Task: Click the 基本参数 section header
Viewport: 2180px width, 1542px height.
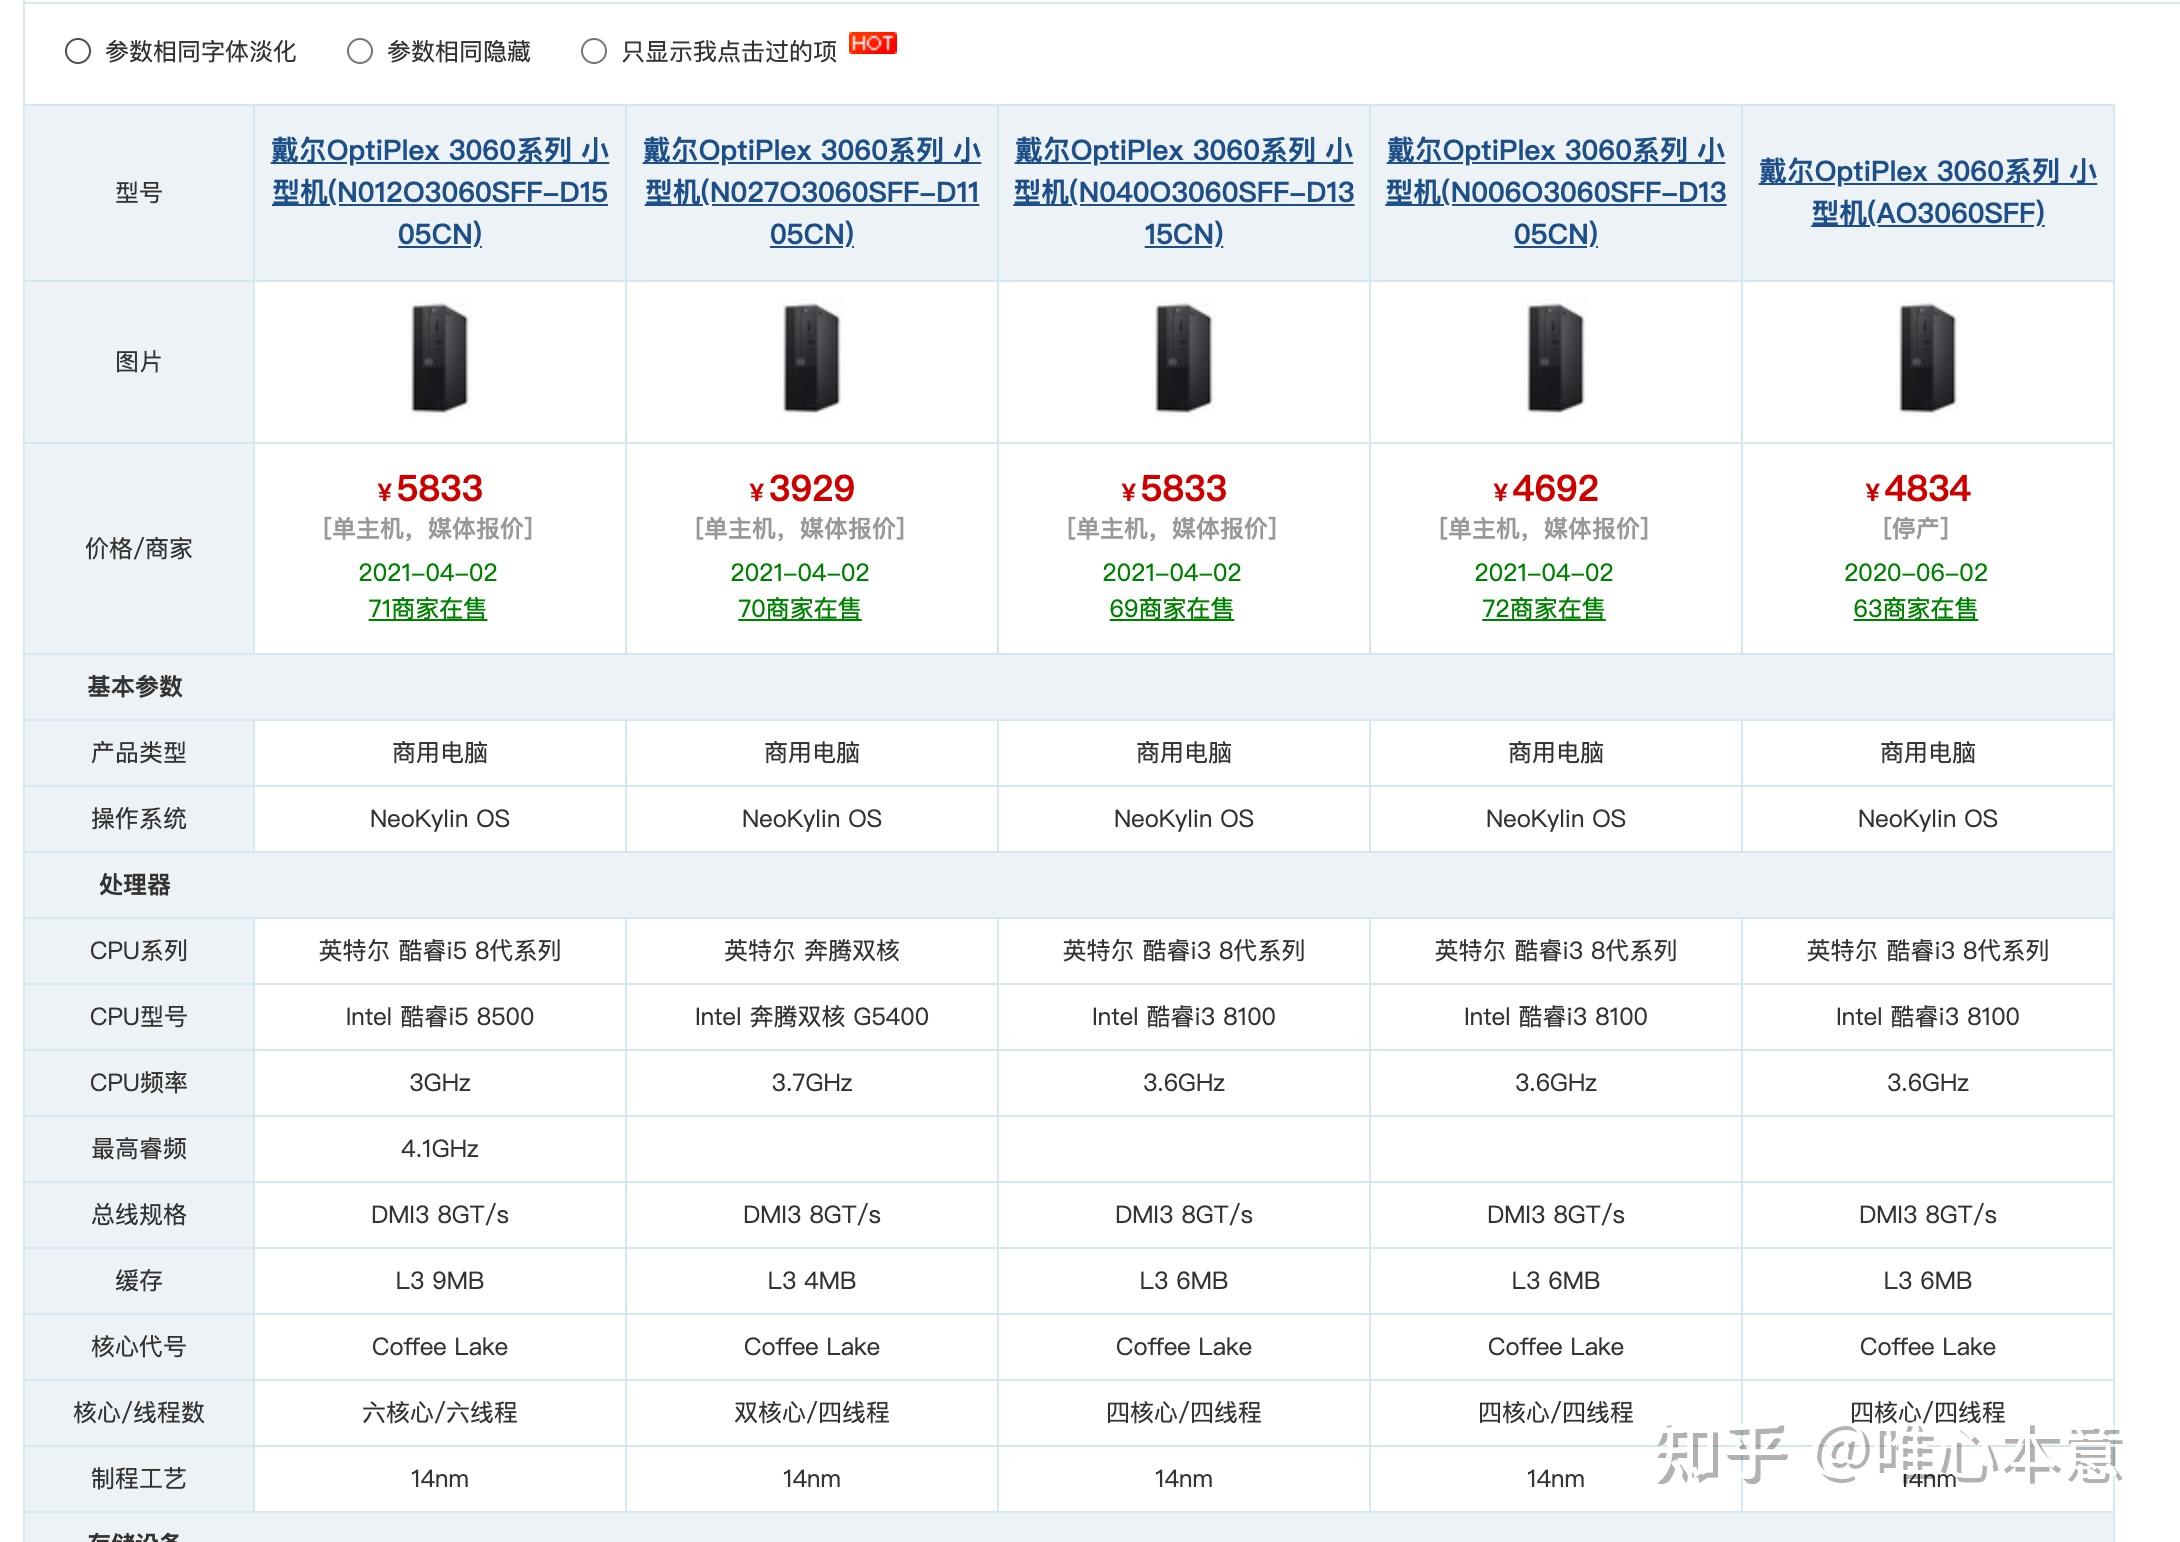Action: (135, 687)
